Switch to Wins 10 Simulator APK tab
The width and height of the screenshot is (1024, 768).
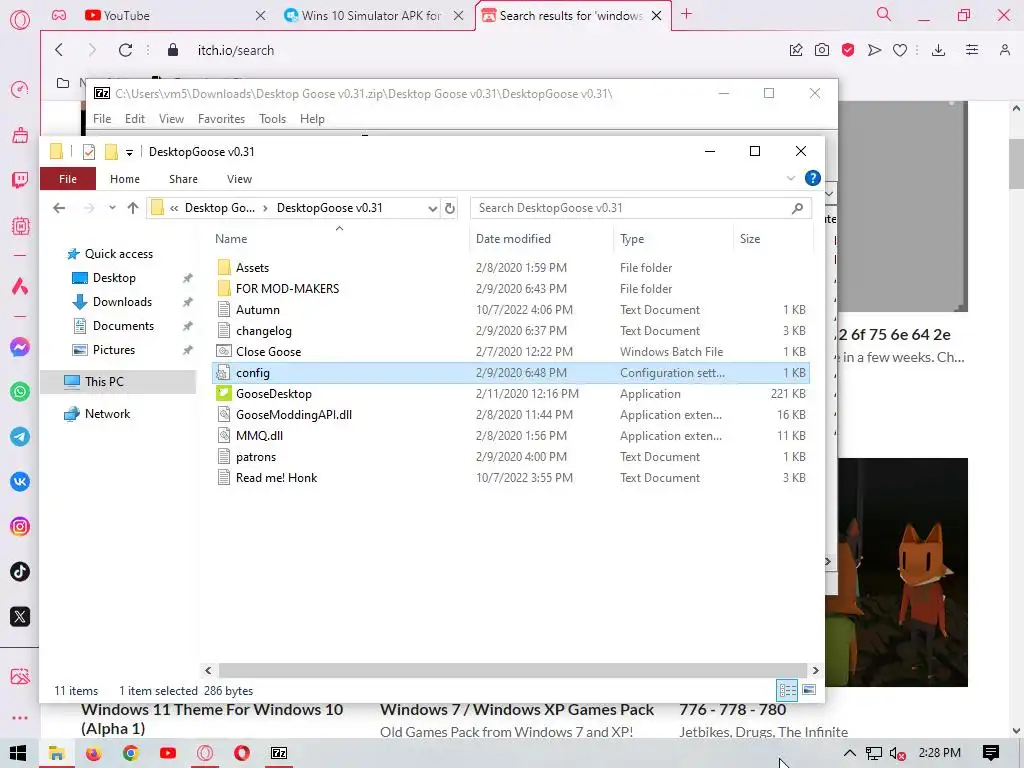pos(372,15)
